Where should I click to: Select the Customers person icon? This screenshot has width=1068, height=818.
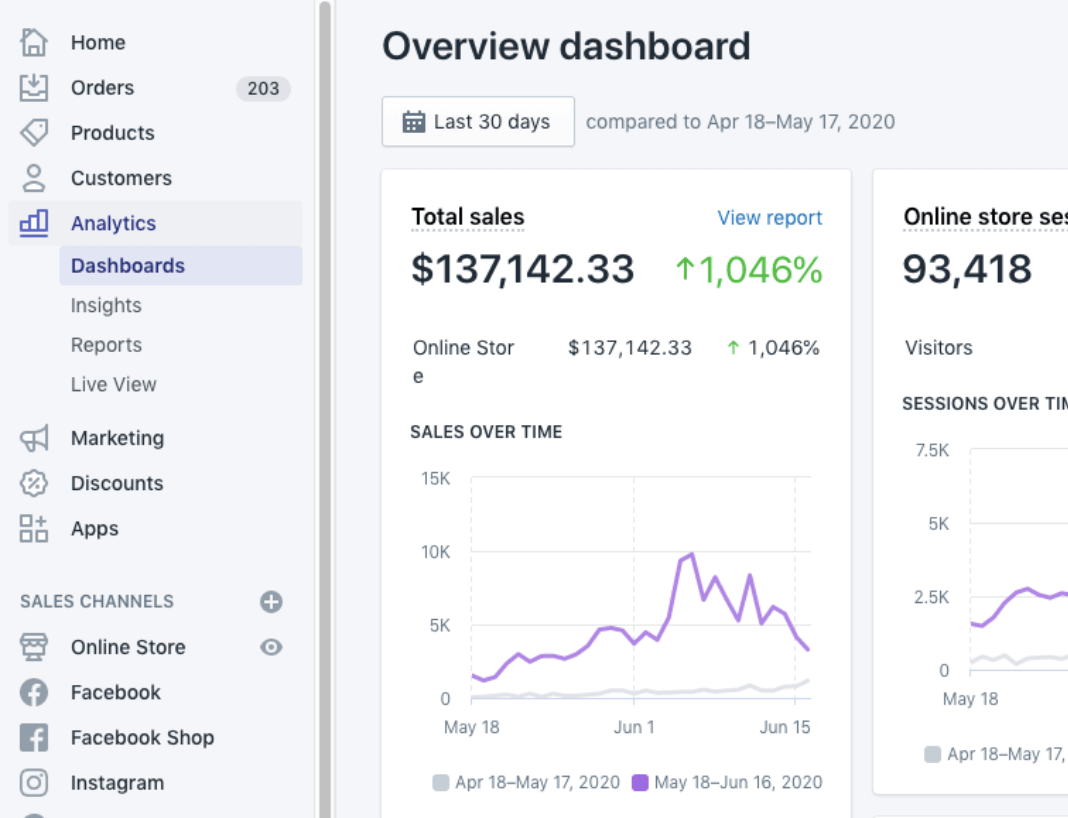tap(34, 178)
